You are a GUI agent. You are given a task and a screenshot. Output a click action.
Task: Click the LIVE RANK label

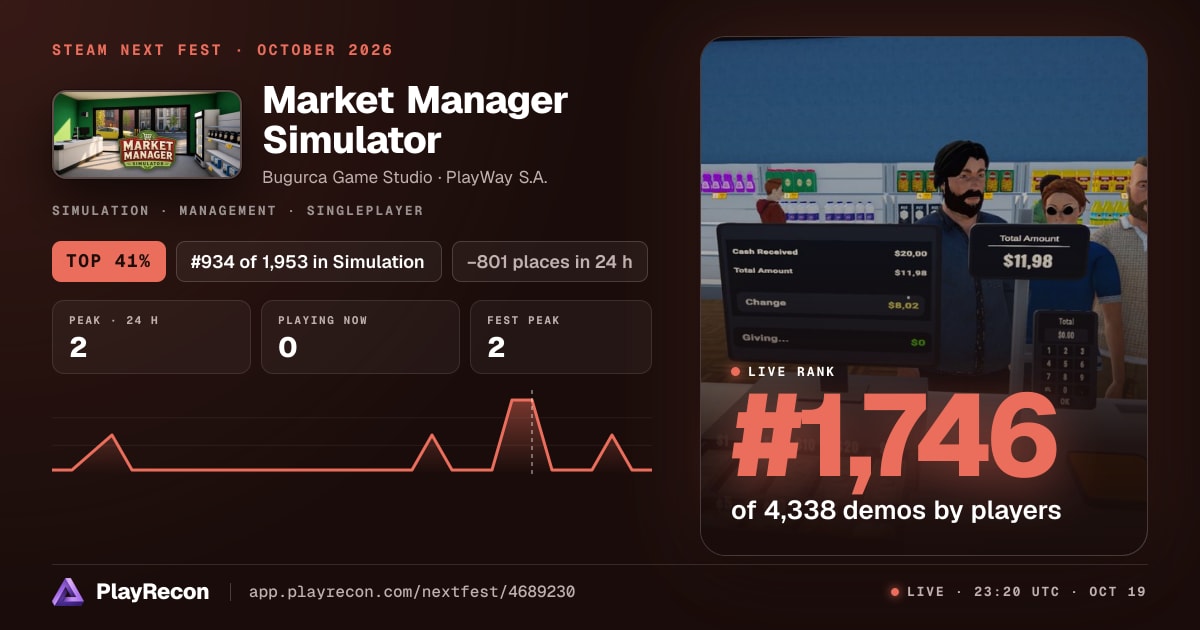(791, 372)
